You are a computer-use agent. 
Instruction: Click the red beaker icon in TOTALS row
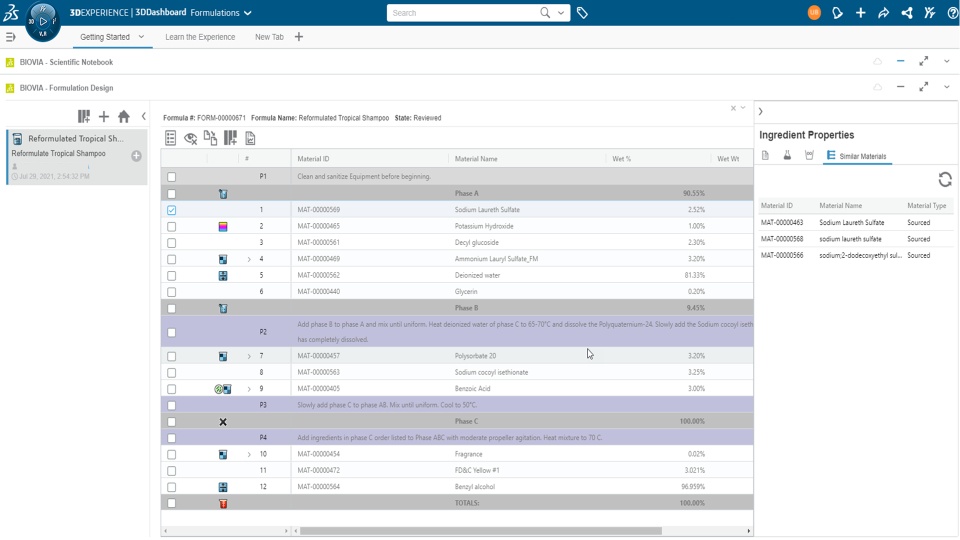223,503
